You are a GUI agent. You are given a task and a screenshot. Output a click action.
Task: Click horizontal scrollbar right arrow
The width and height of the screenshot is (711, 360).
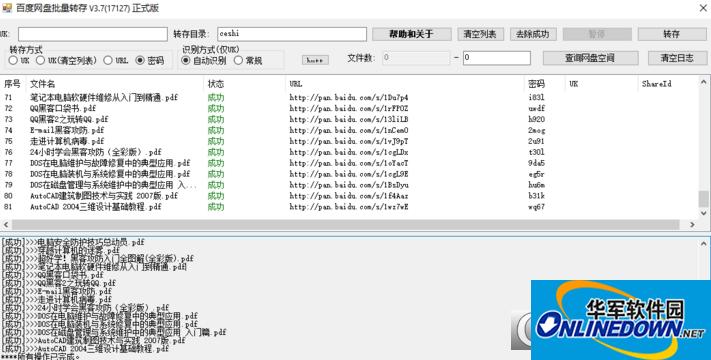pyautogui.click(x=692, y=224)
